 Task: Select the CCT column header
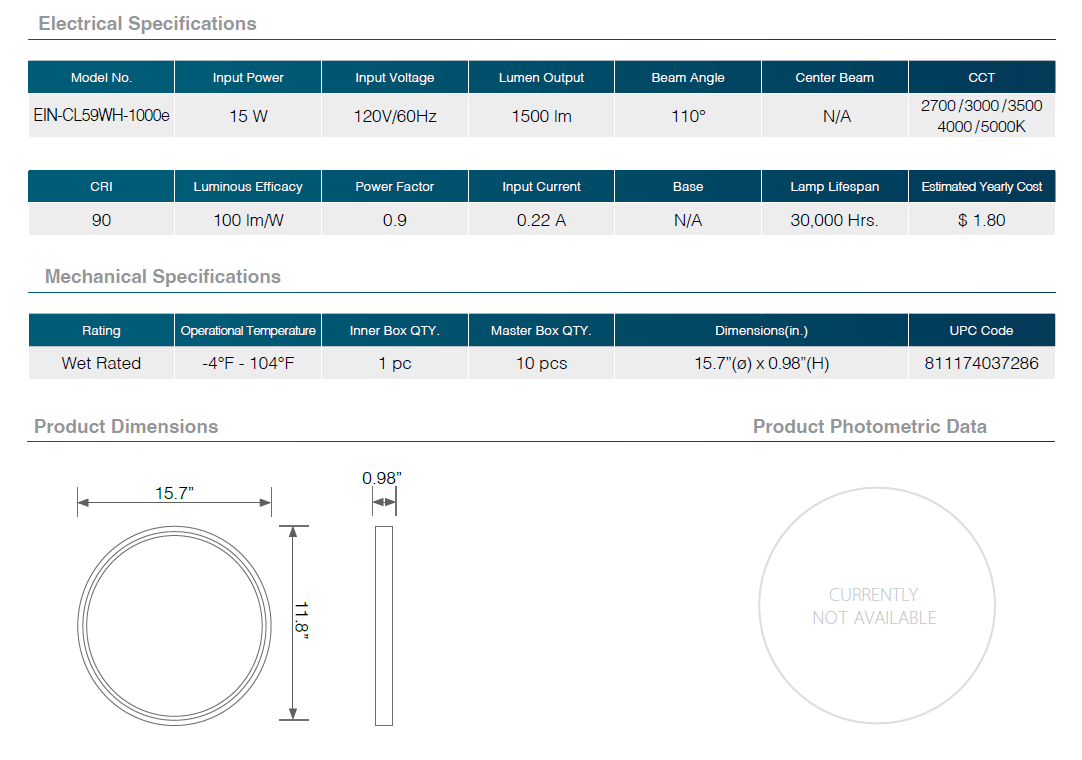(x=981, y=78)
